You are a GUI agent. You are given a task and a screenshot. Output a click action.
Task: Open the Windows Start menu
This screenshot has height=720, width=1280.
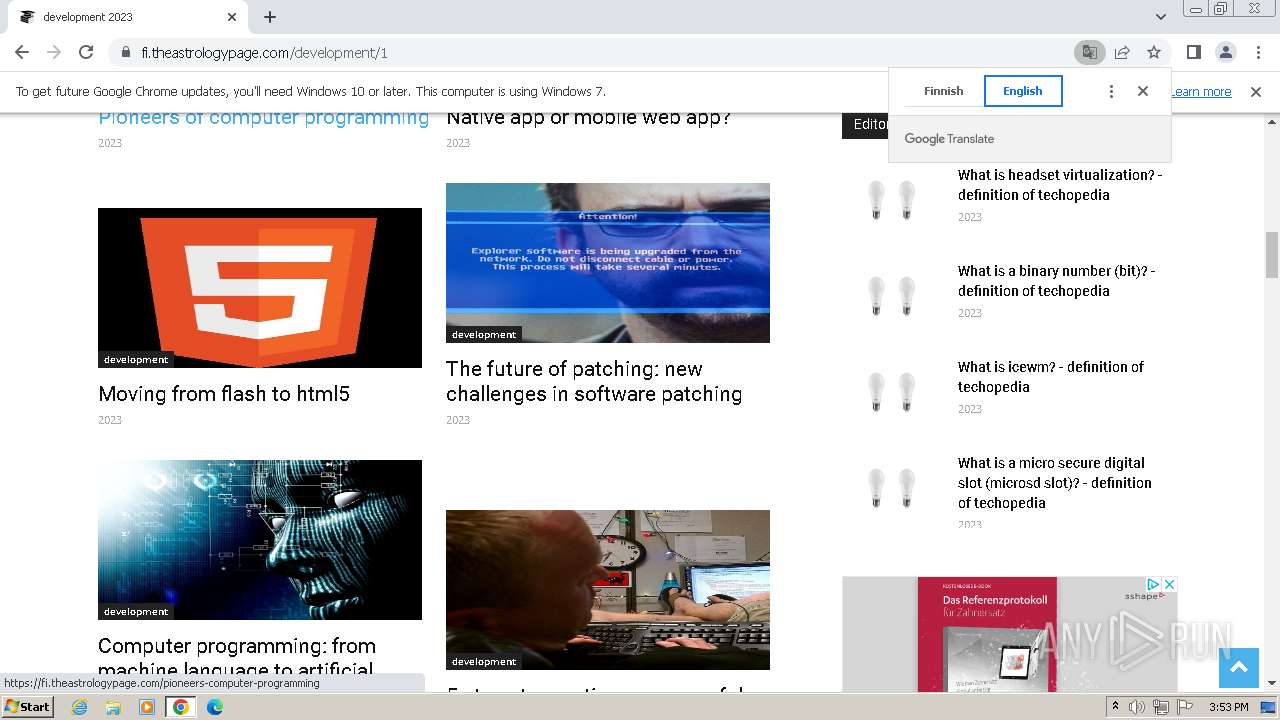tap(28, 706)
